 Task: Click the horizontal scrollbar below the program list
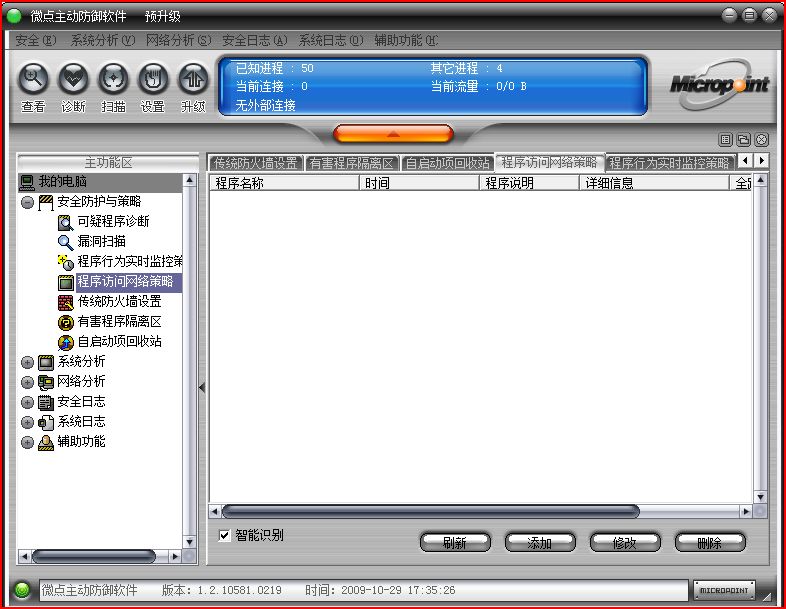tap(430, 511)
